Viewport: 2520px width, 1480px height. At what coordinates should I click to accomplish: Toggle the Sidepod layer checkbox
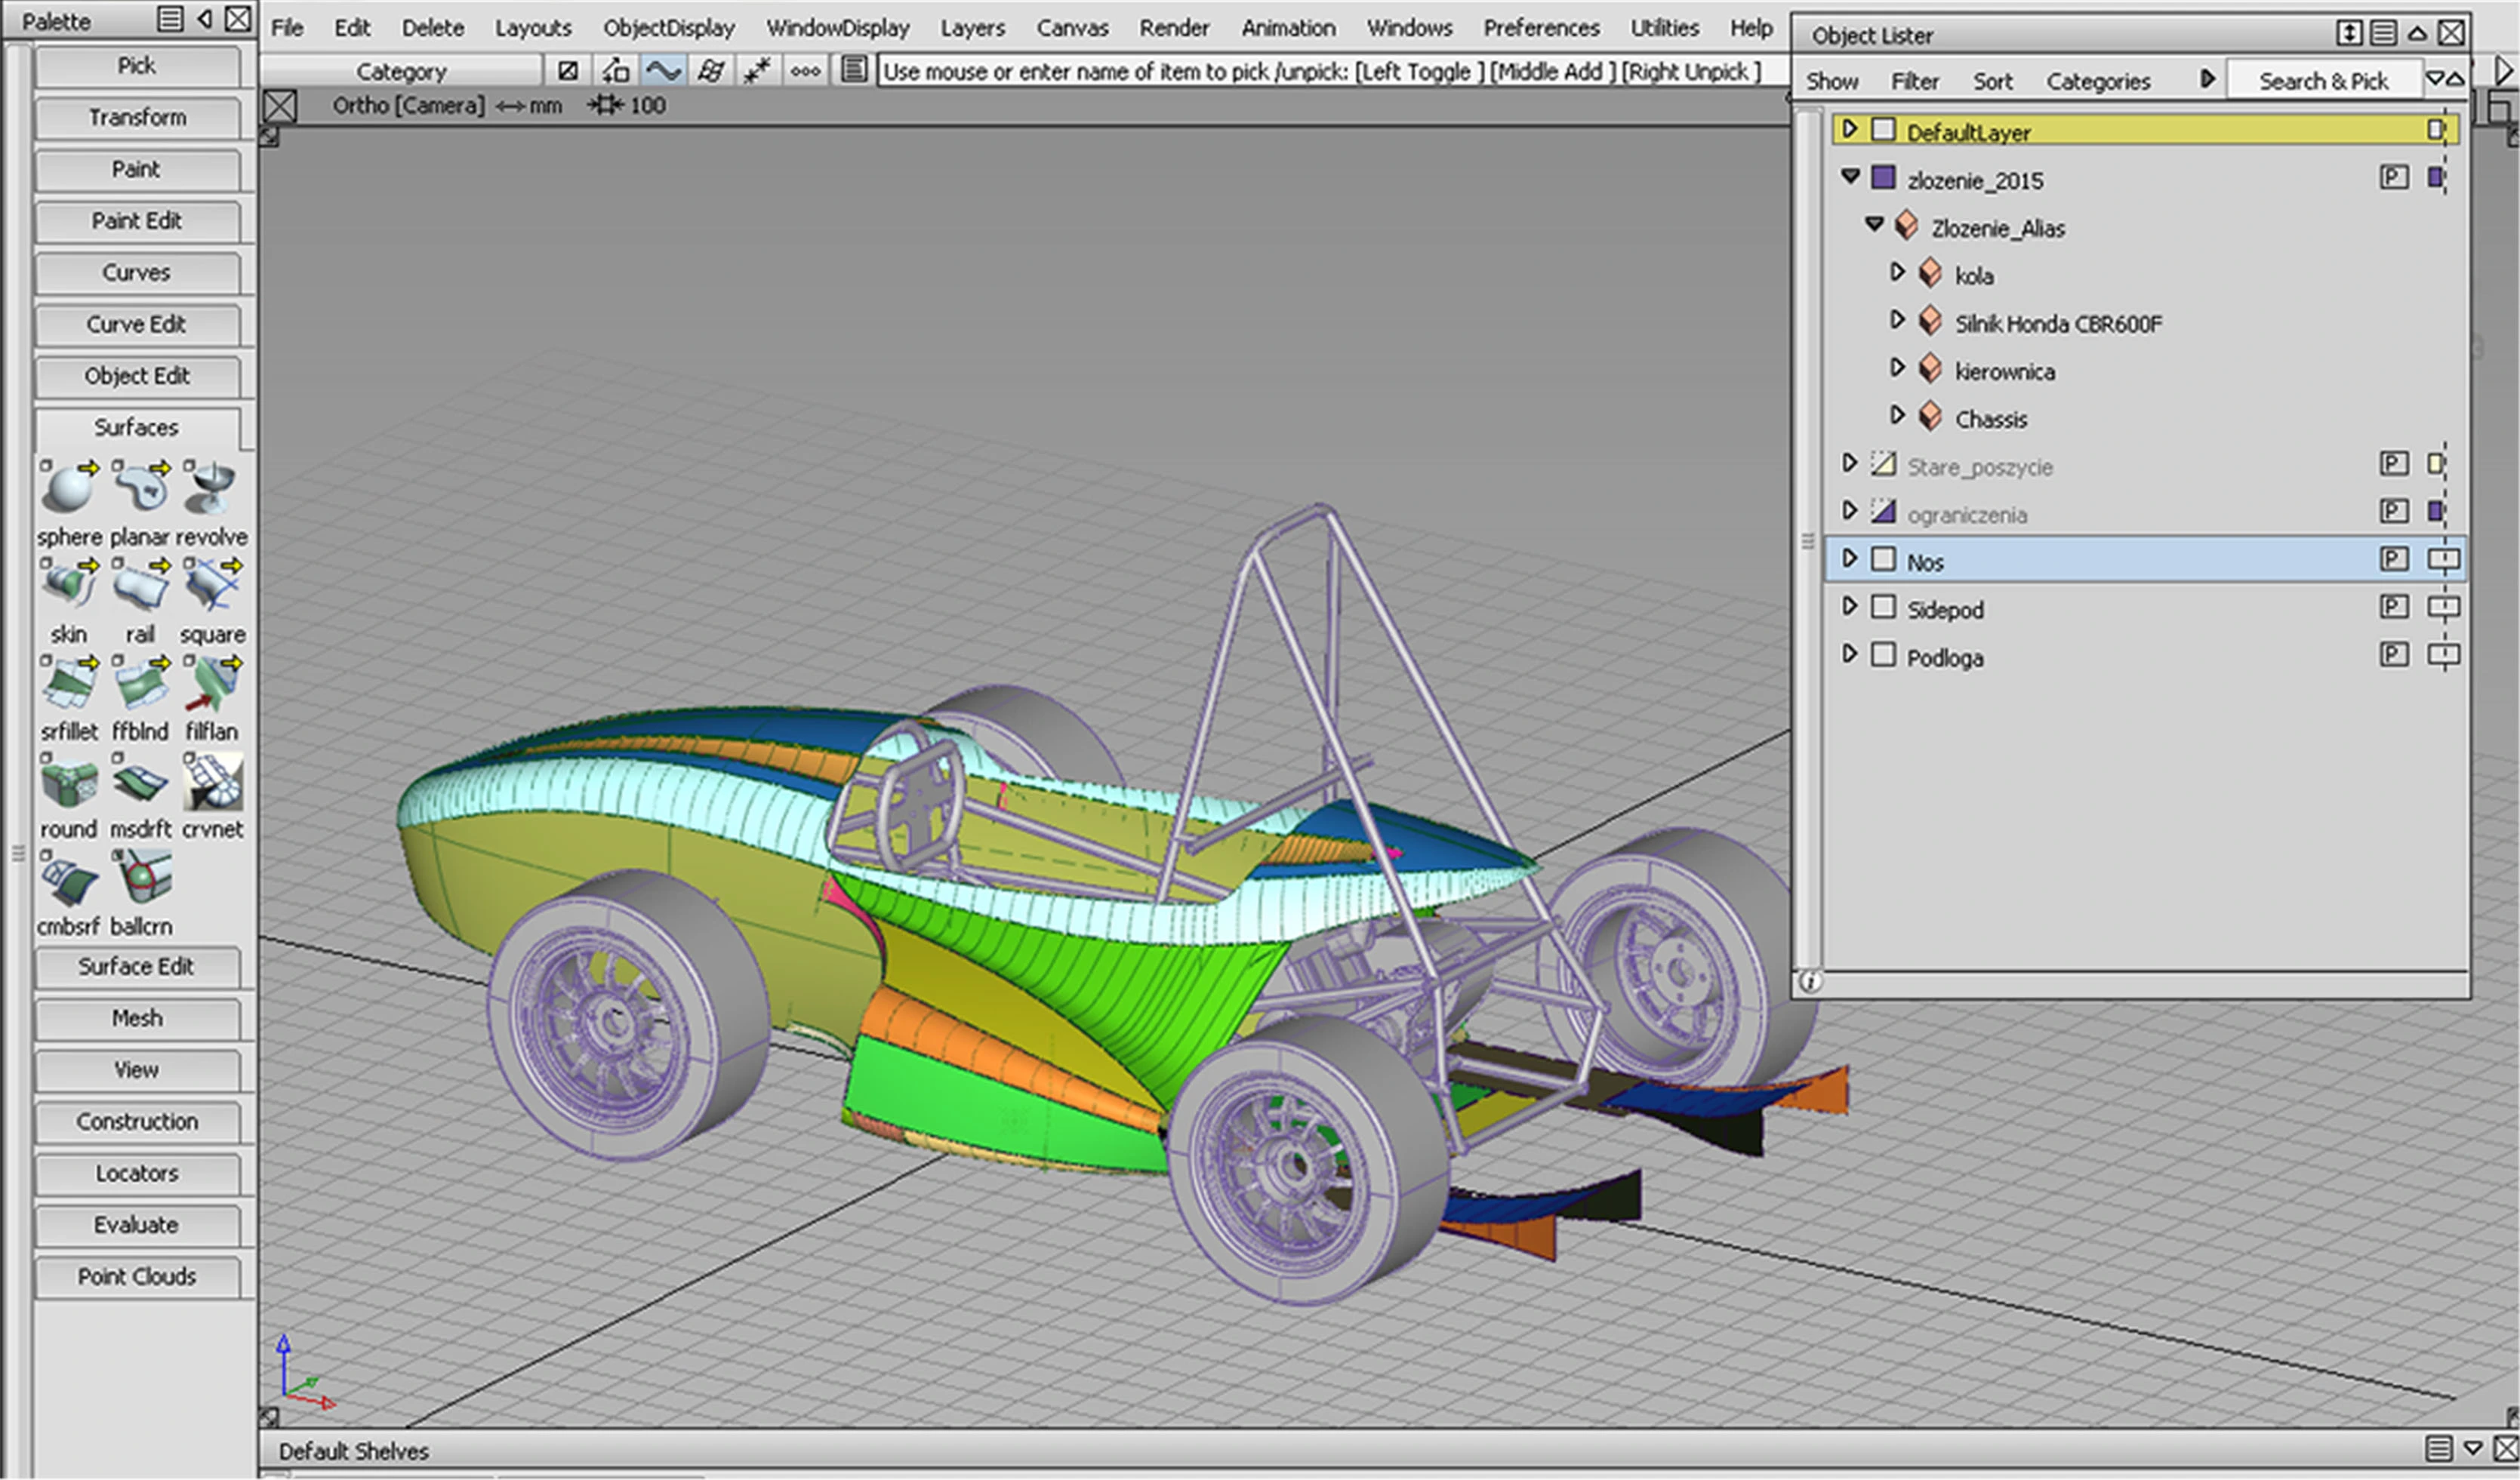pos(1883,607)
